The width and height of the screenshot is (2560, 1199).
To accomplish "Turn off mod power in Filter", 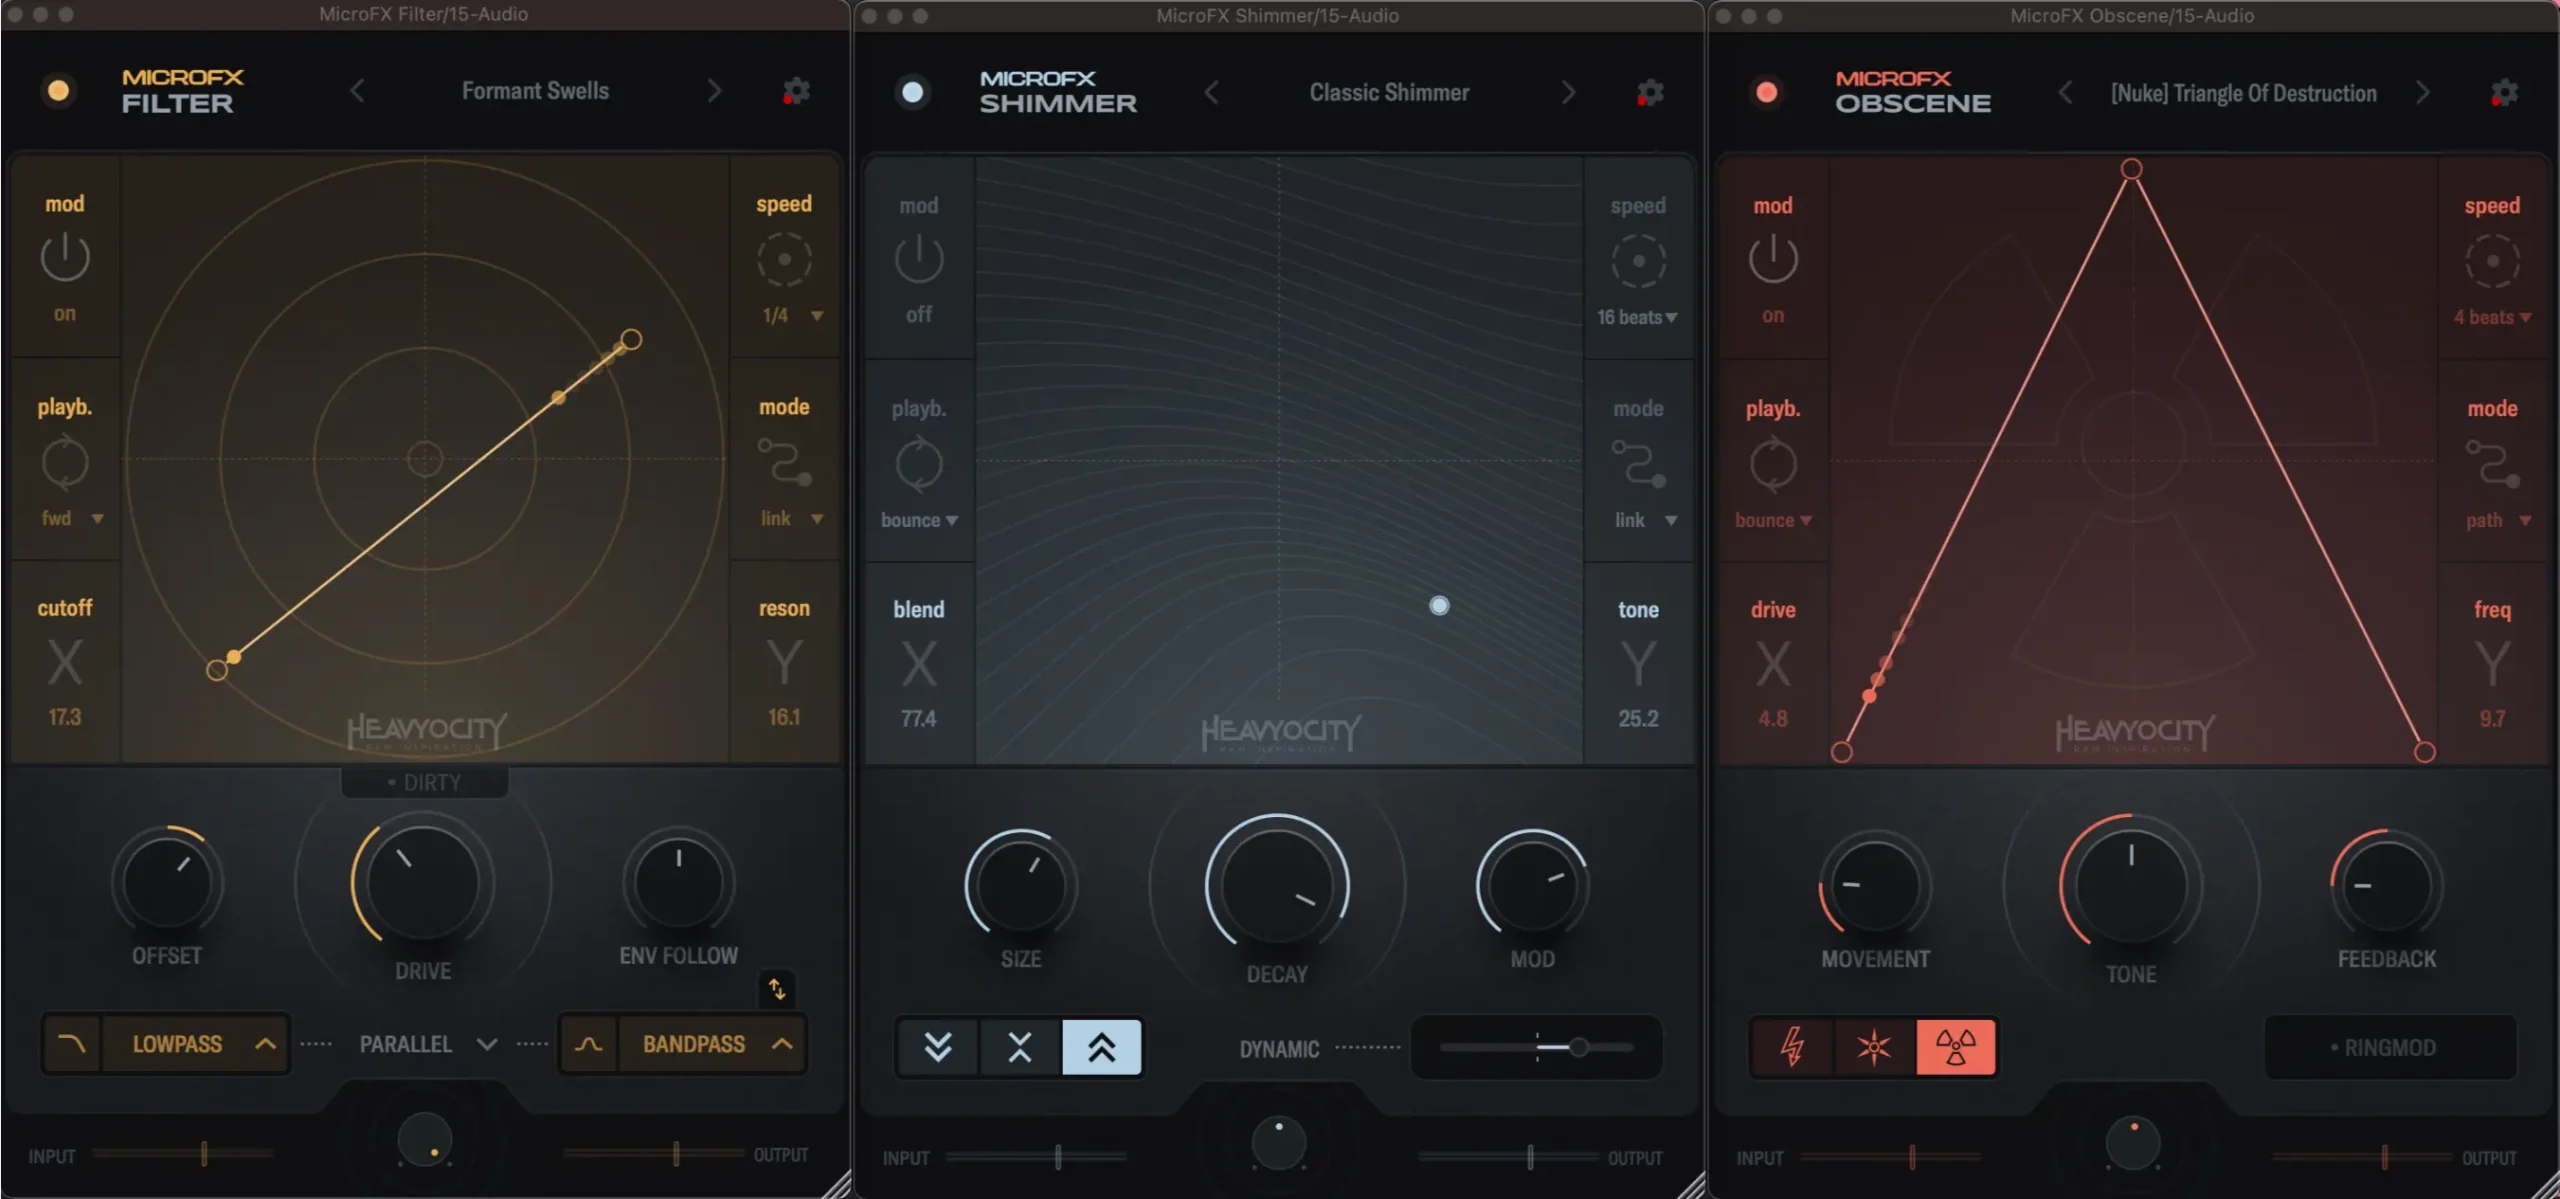I will [65, 257].
